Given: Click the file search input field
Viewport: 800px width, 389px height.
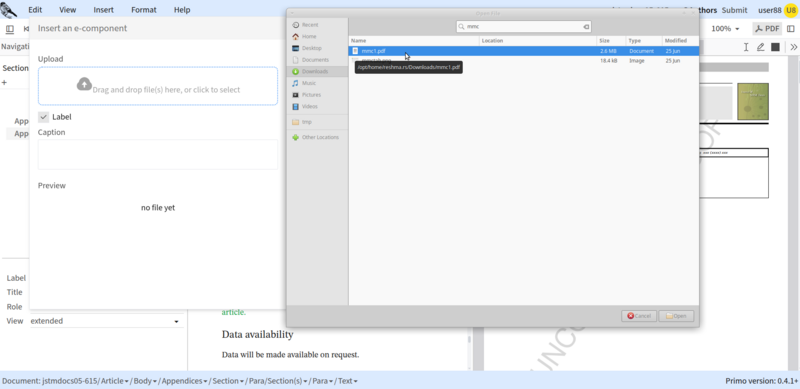Looking at the screenshot, I should click(x=523, y=27).
